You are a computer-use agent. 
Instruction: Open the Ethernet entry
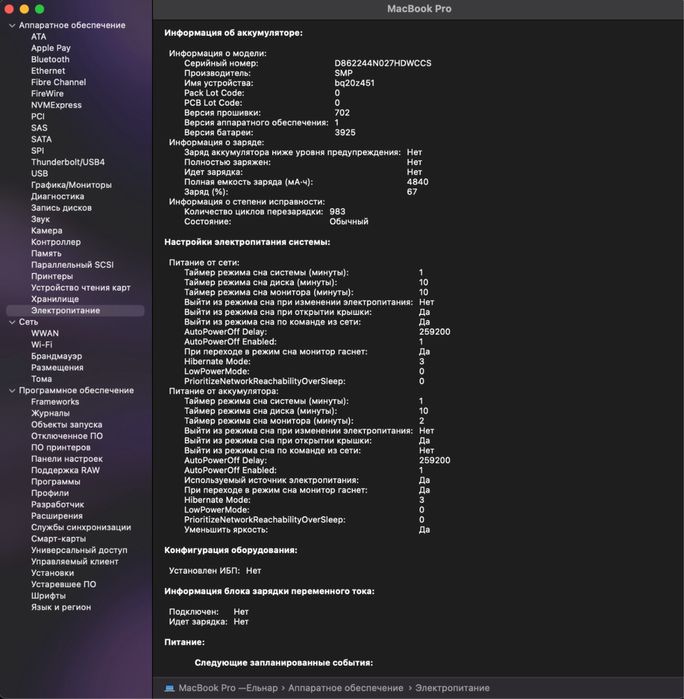pos(48,71)
